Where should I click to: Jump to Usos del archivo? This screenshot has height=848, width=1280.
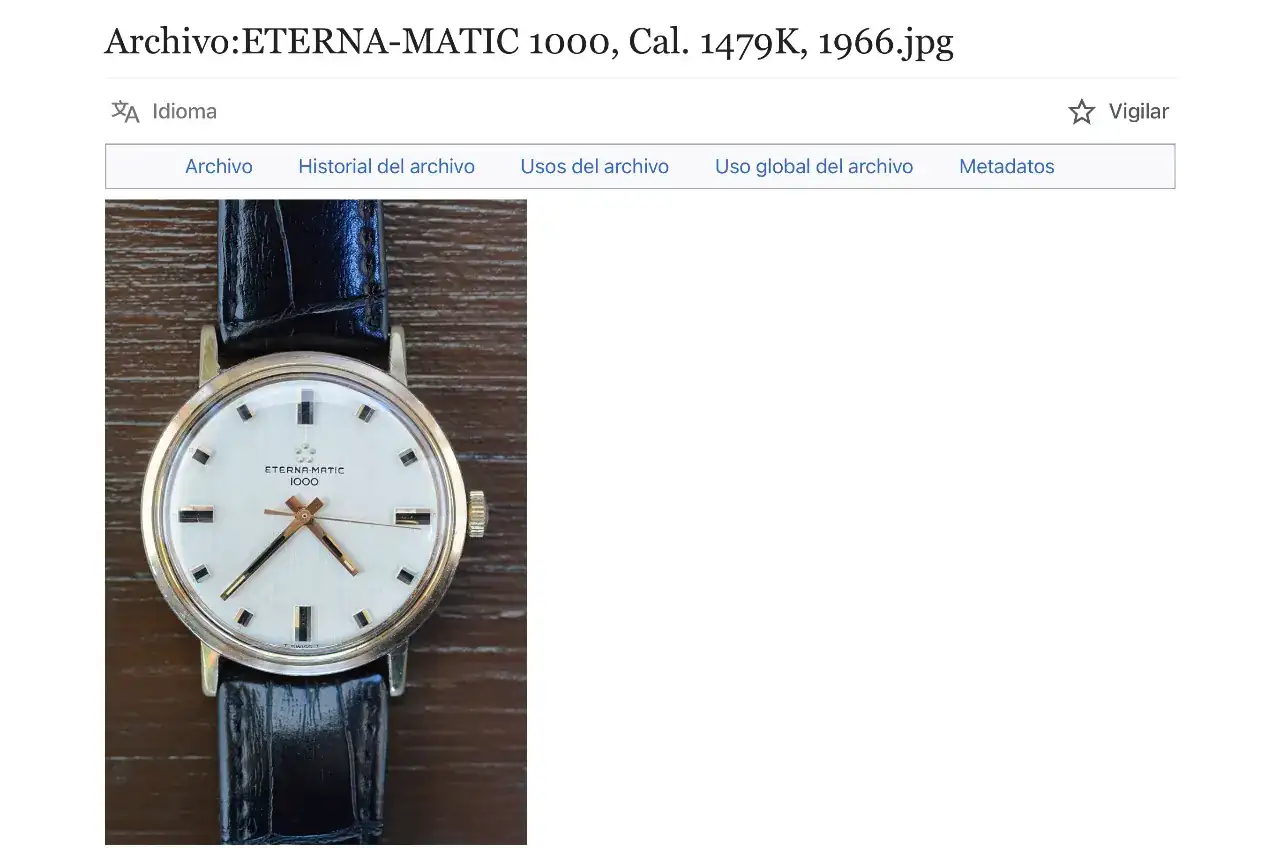(594, 166)
